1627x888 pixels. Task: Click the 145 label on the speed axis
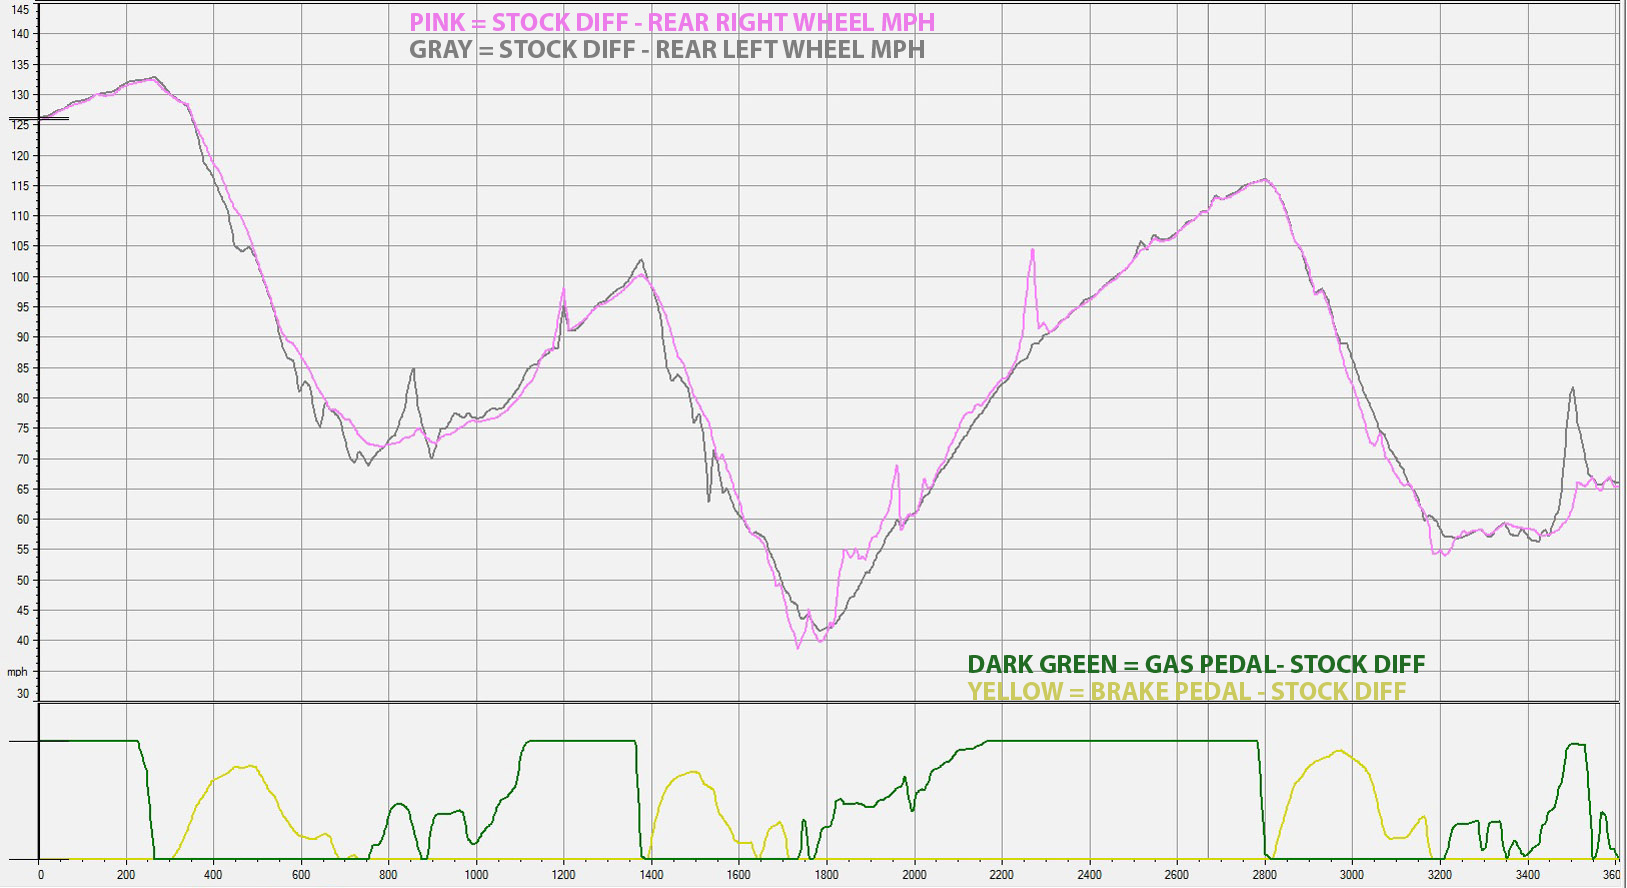click(20, 9)
